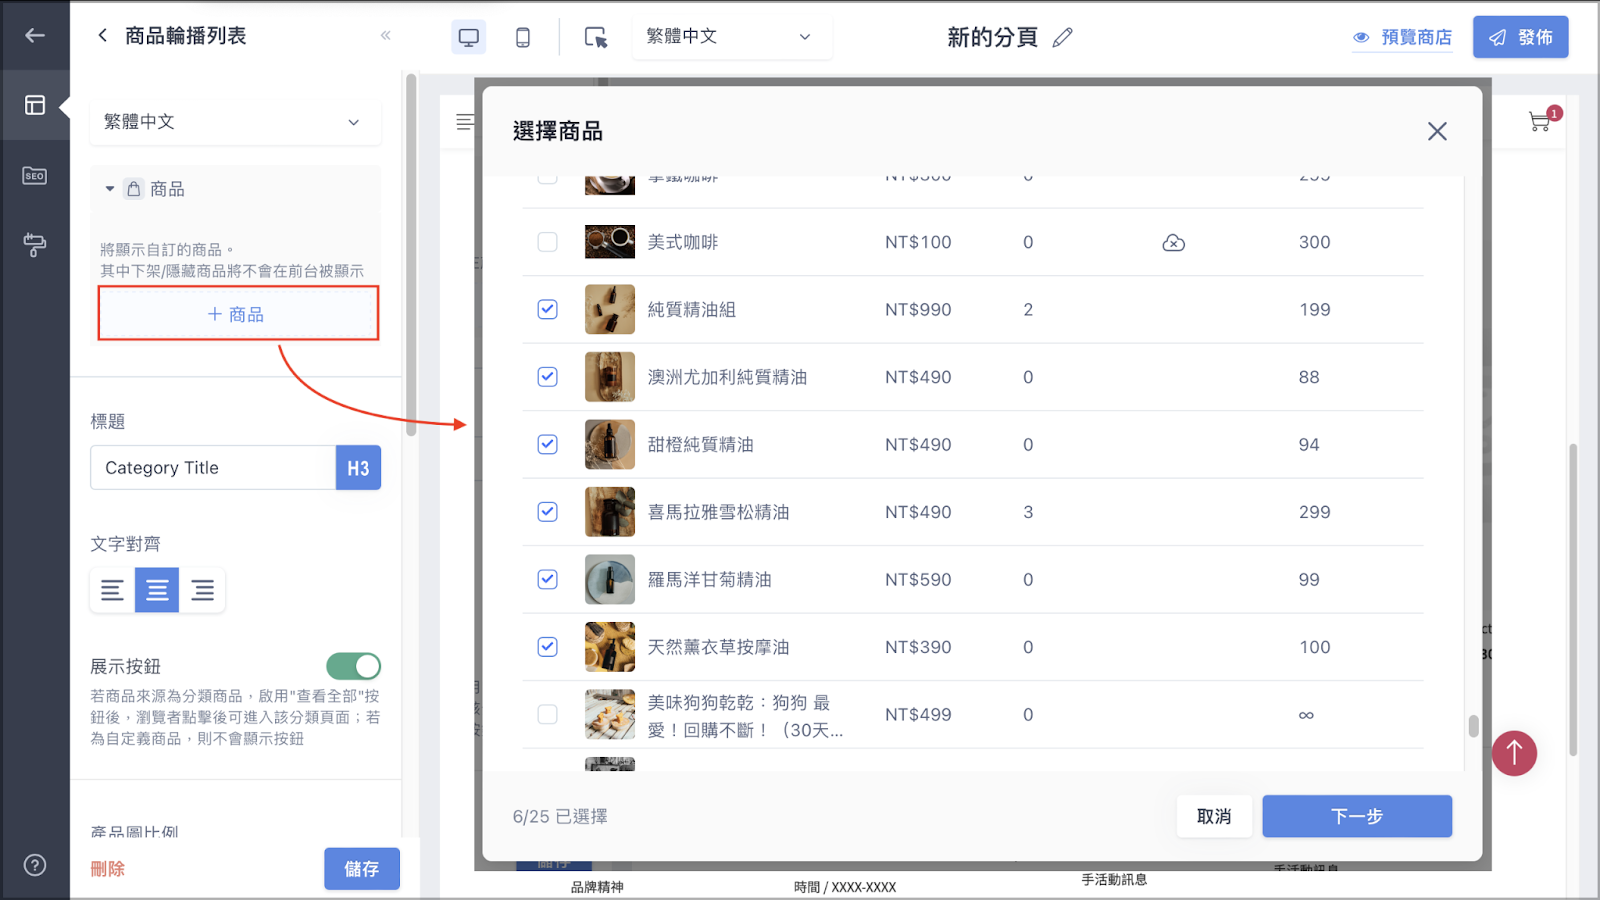Click the 6/25 已選擇 counter text
Screen dimensions: 1600x900
[560, 816]
